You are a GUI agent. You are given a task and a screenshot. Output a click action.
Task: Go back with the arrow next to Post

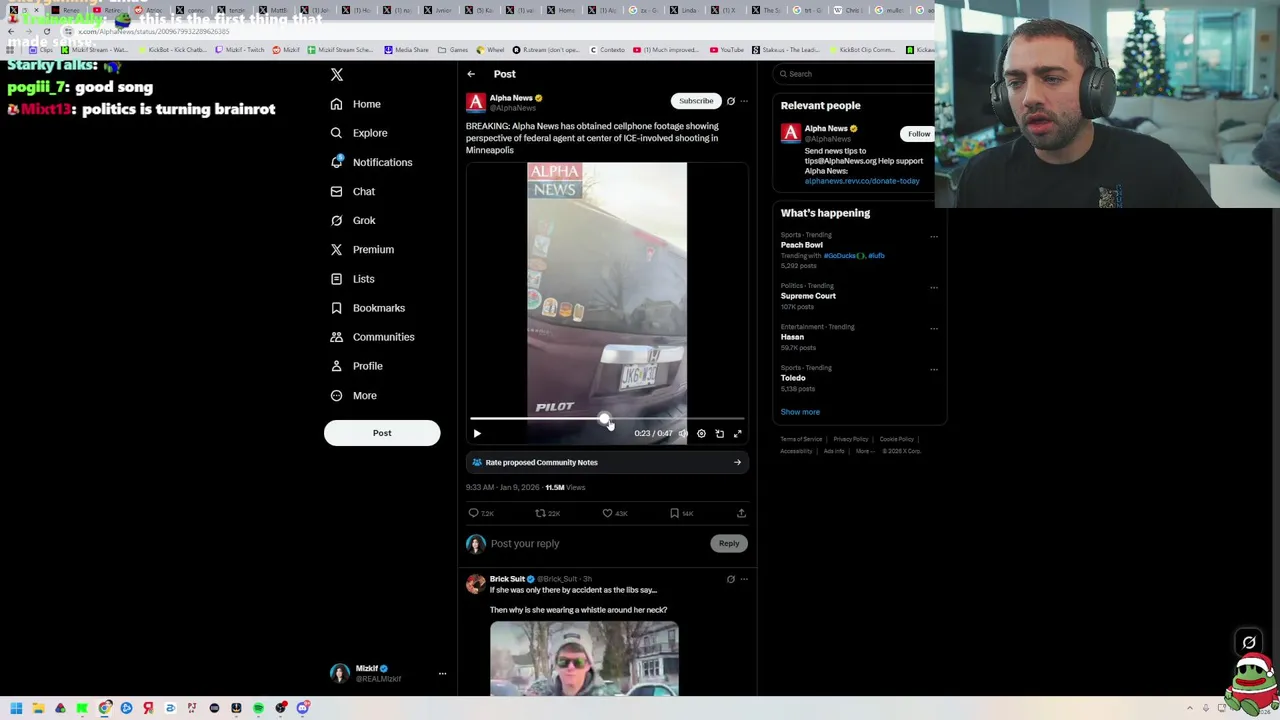471,74
